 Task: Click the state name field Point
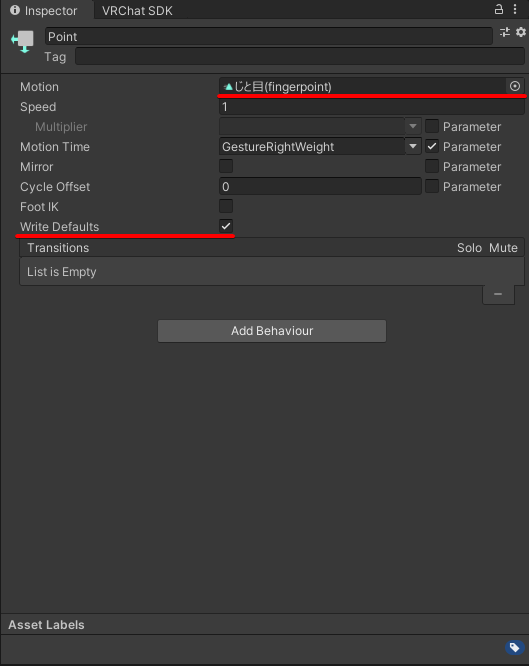(269, 37)
